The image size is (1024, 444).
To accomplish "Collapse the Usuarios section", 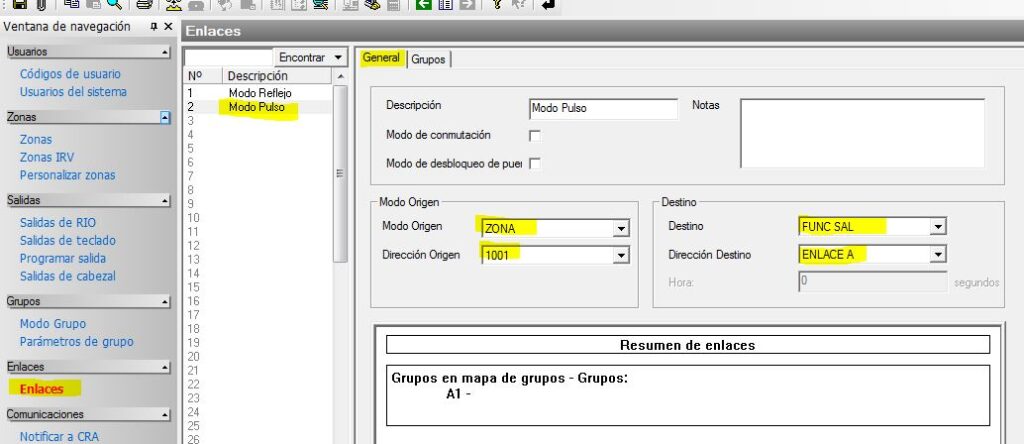I will tap(165, 52).
